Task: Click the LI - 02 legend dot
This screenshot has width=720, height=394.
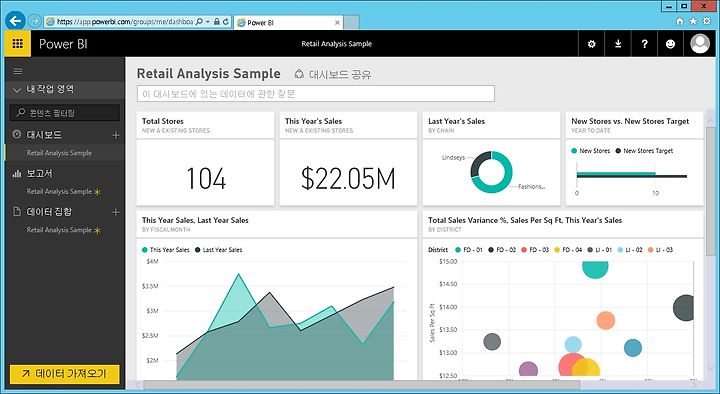Action: tap(620, 250)
